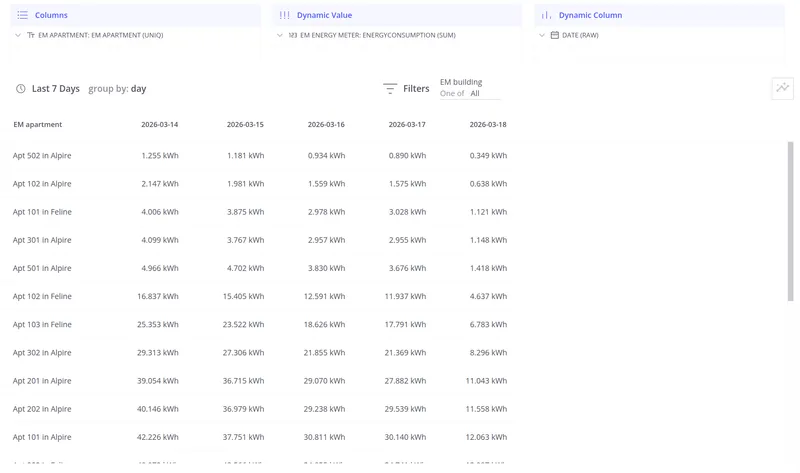This screenshot has height=473, width=800.
Task: Click the clock icon next to Last 7 Days
Action: click(x=20, y=89)
